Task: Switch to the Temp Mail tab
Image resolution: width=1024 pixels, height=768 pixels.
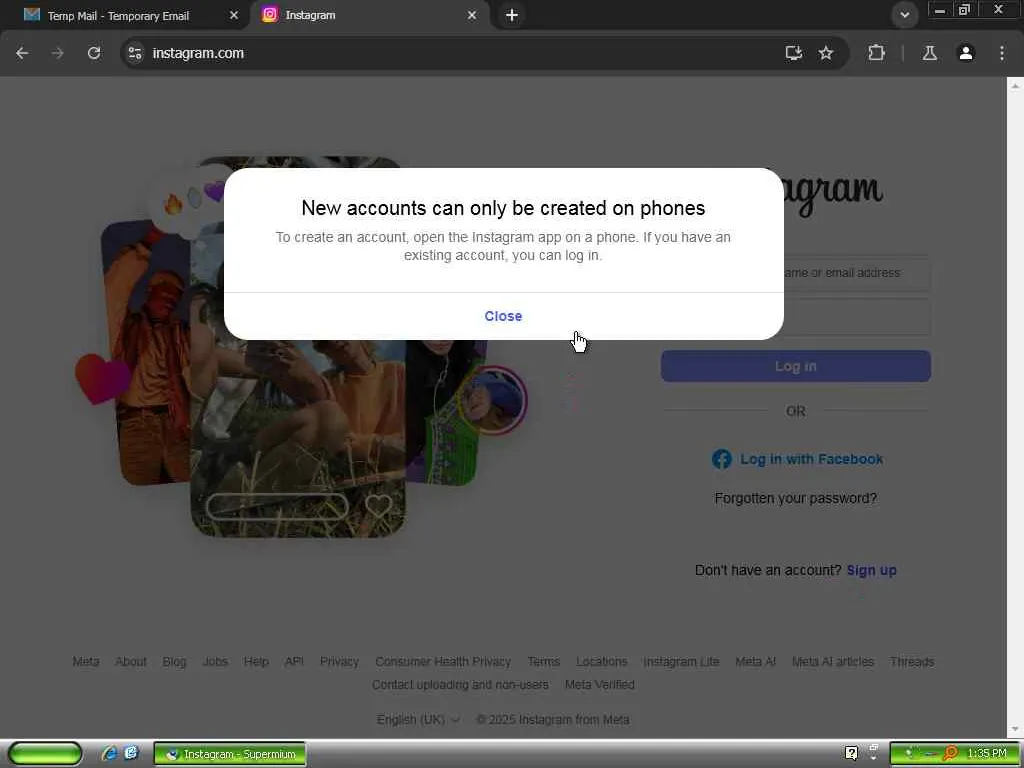Action: 118,16
